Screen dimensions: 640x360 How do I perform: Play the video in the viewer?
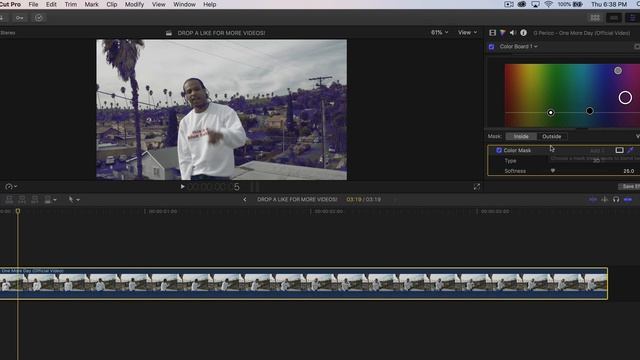coord(182,187)
